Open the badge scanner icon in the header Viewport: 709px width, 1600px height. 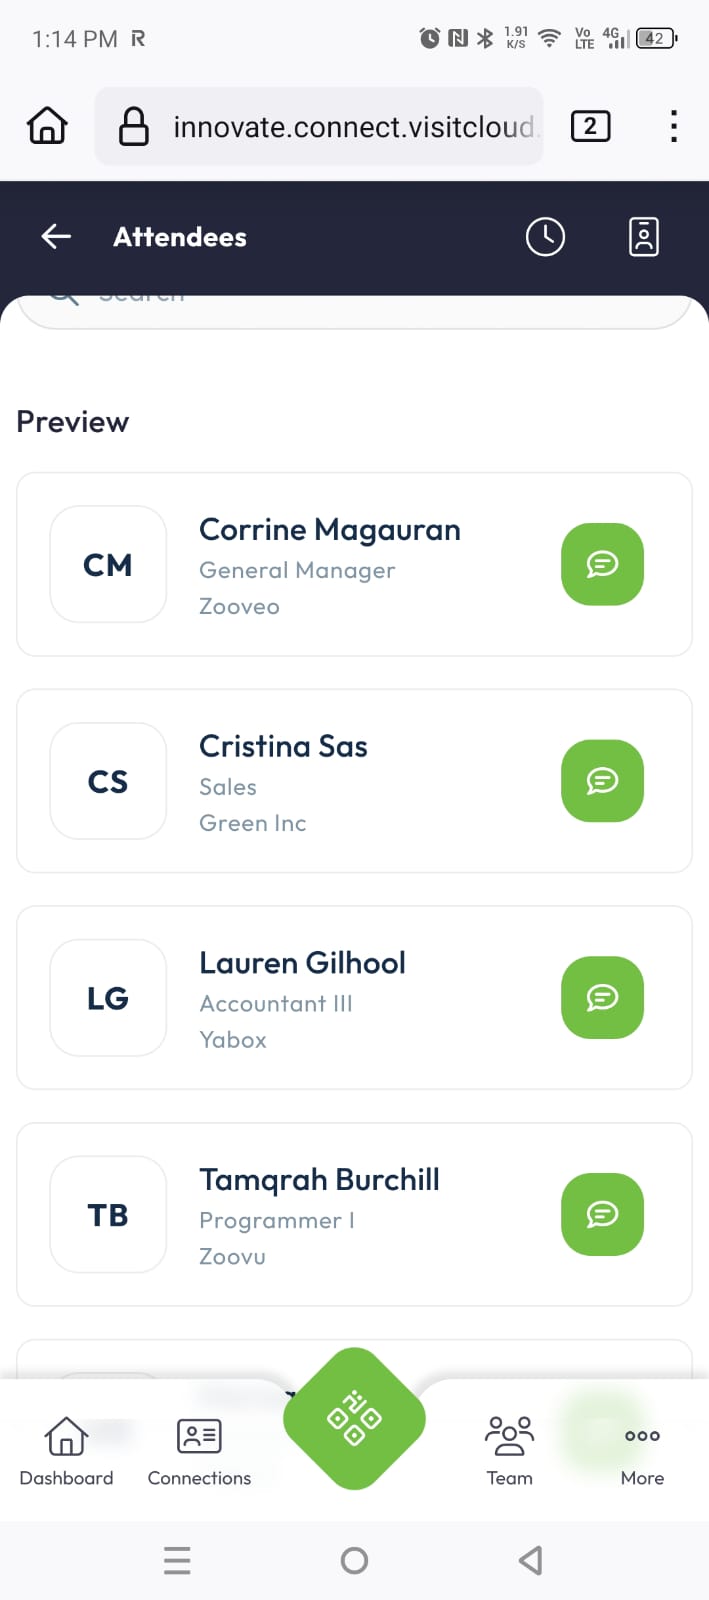coord(644,237)
